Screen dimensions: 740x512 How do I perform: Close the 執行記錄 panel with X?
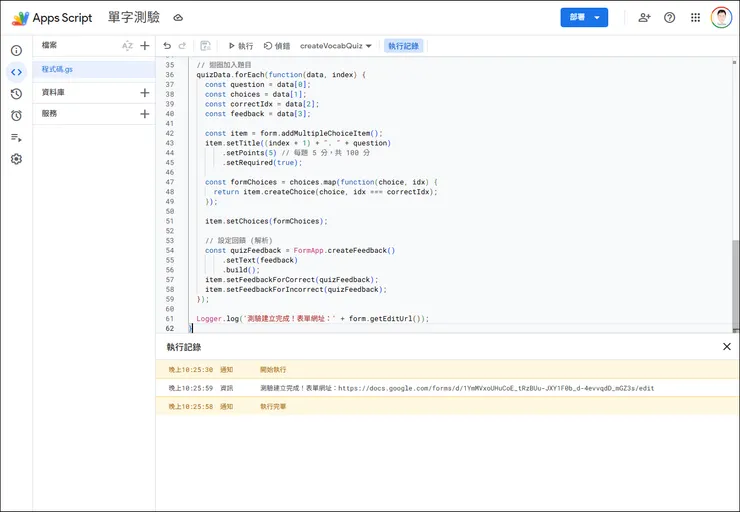(727, 347)
